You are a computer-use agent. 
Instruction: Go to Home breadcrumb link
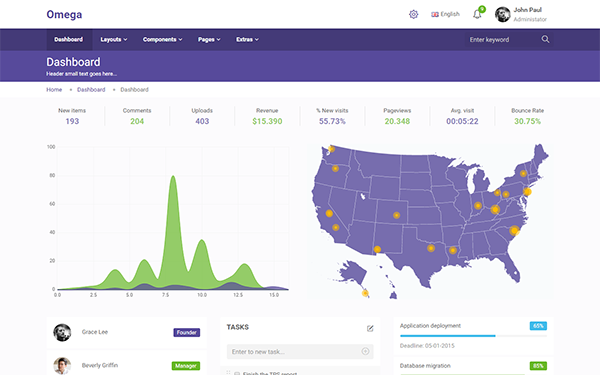tap(54, 90)
